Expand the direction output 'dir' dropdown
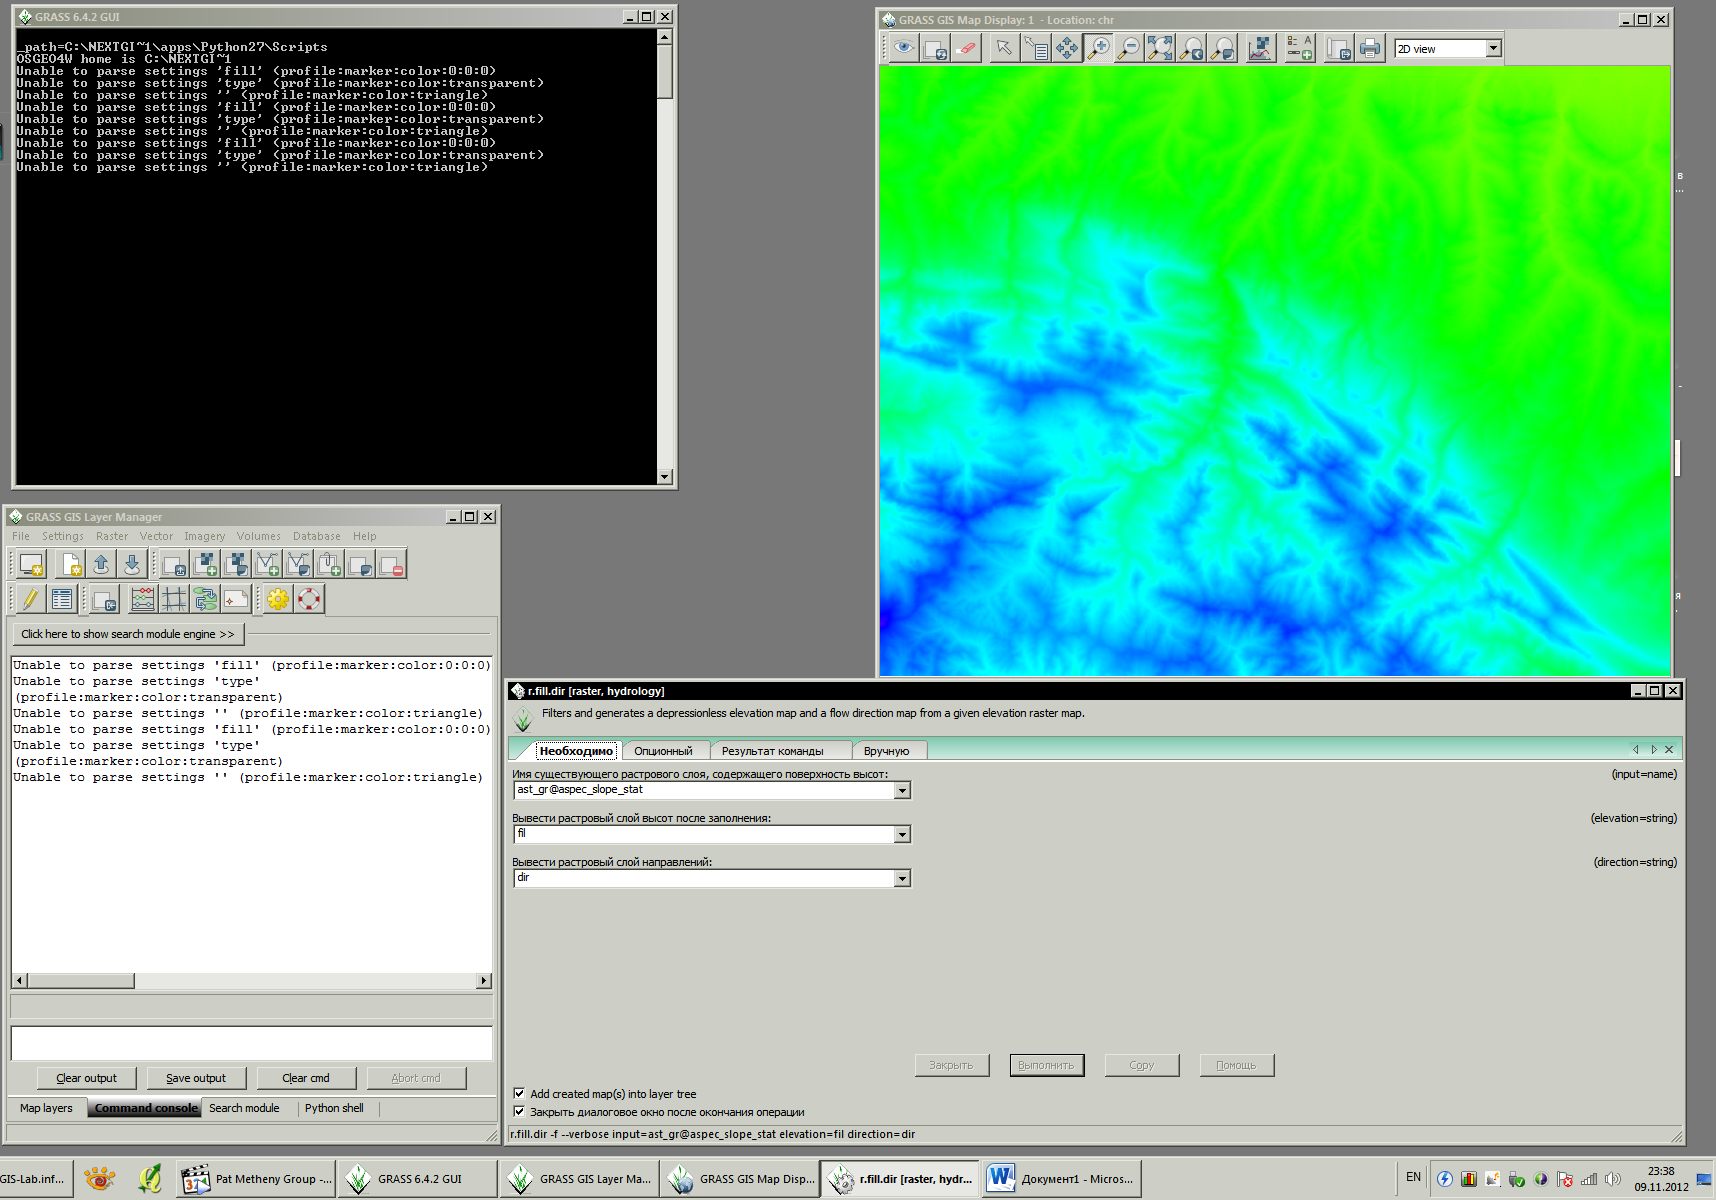1716x1200 pixels. pos(902,879)
